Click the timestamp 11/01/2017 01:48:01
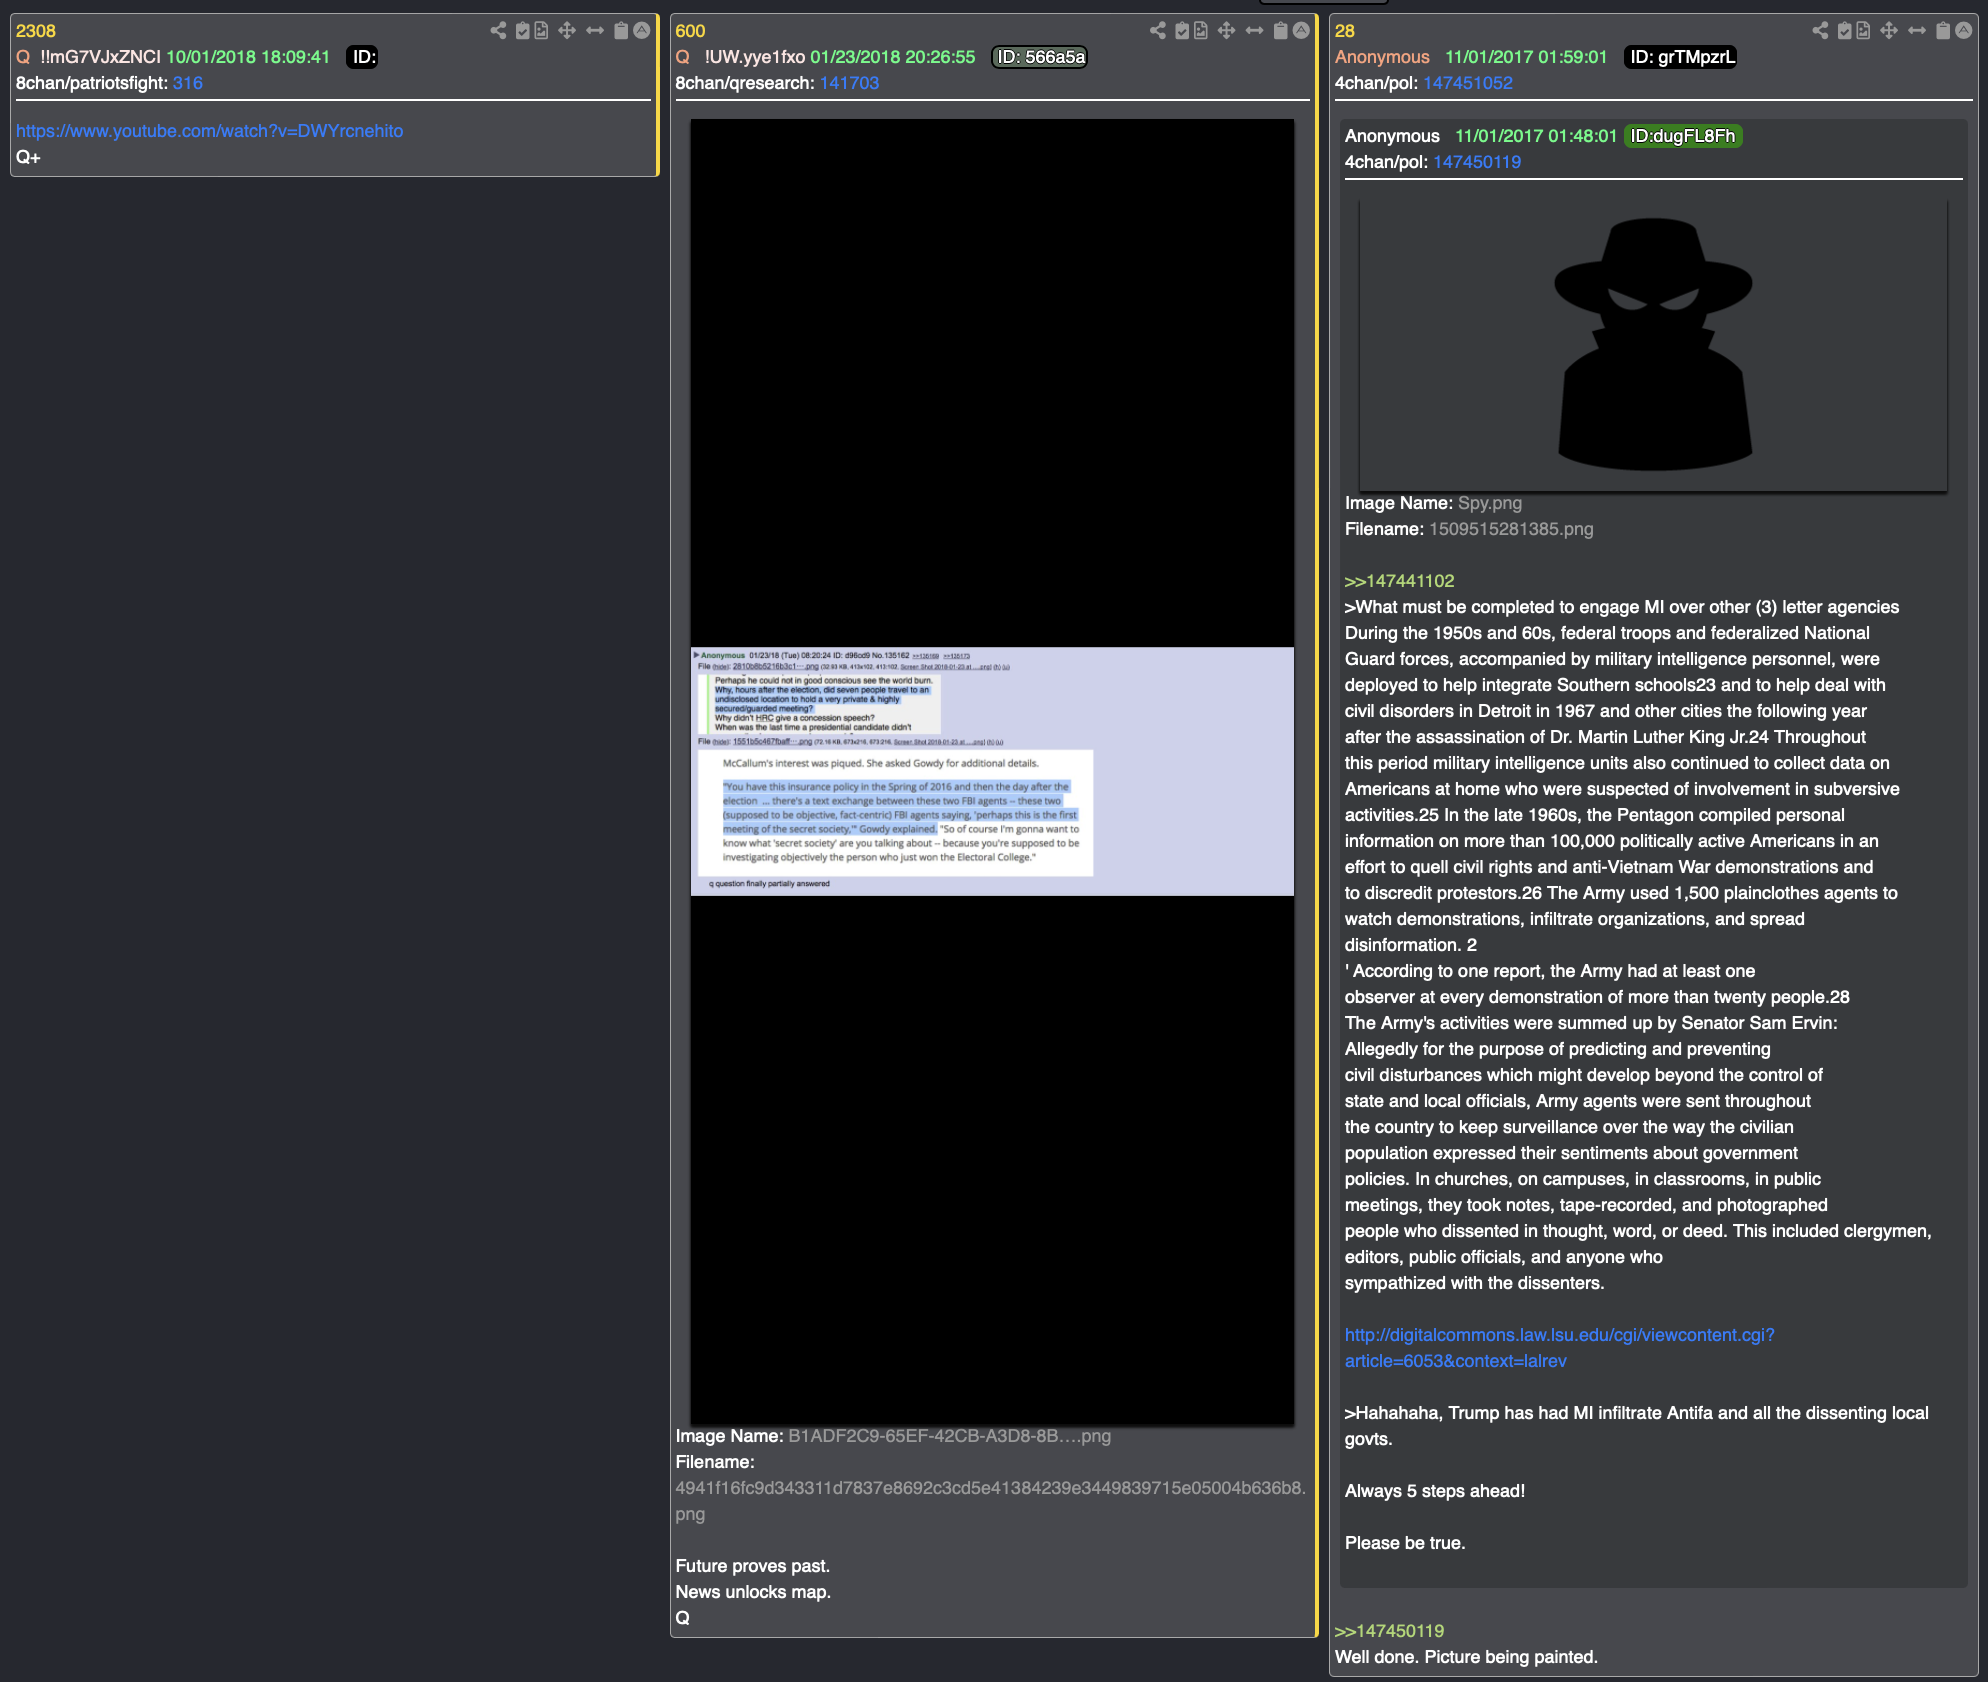 [x=1536, y=136]
